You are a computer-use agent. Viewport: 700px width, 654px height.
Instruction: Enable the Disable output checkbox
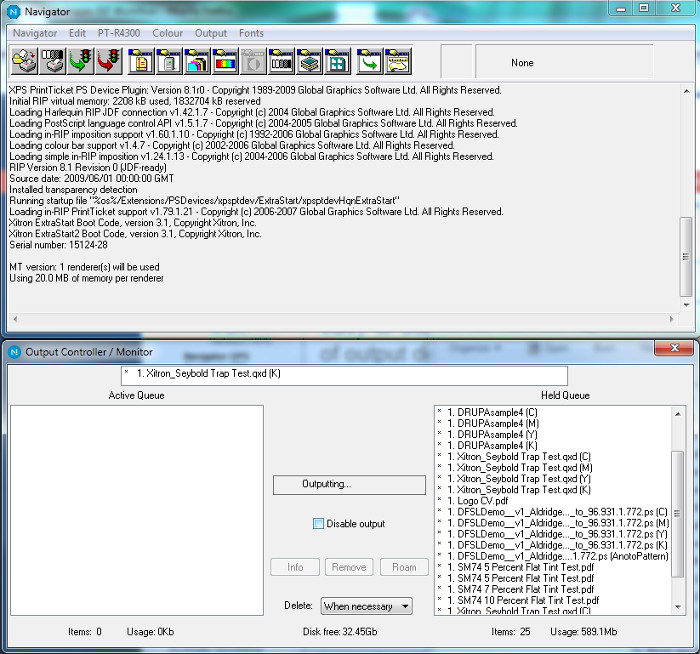coord(318,524)
